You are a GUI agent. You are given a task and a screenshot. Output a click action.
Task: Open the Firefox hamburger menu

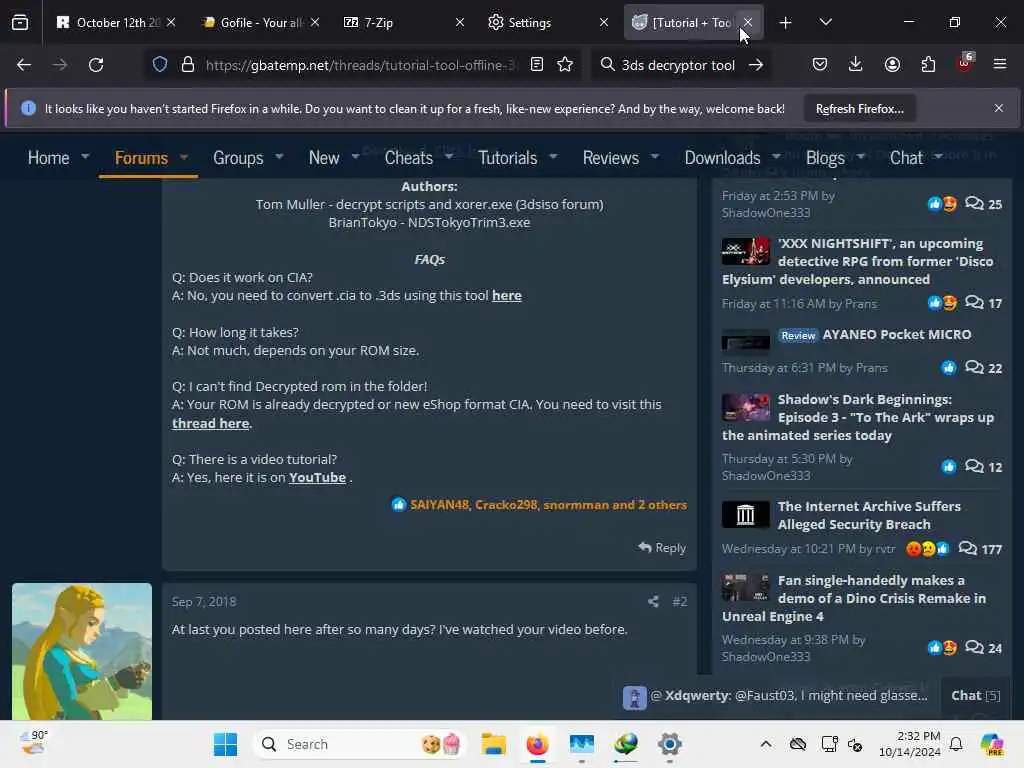pyautogui.click(x=1000, y=65)
